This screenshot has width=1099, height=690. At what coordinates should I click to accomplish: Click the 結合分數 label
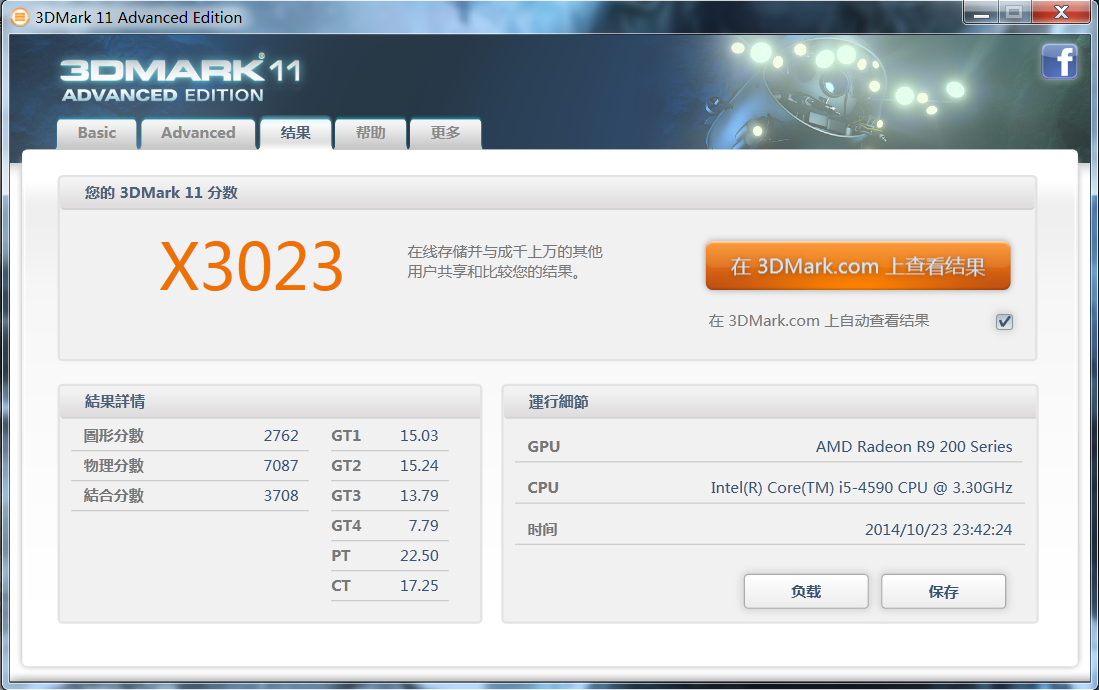coord(114,496)
